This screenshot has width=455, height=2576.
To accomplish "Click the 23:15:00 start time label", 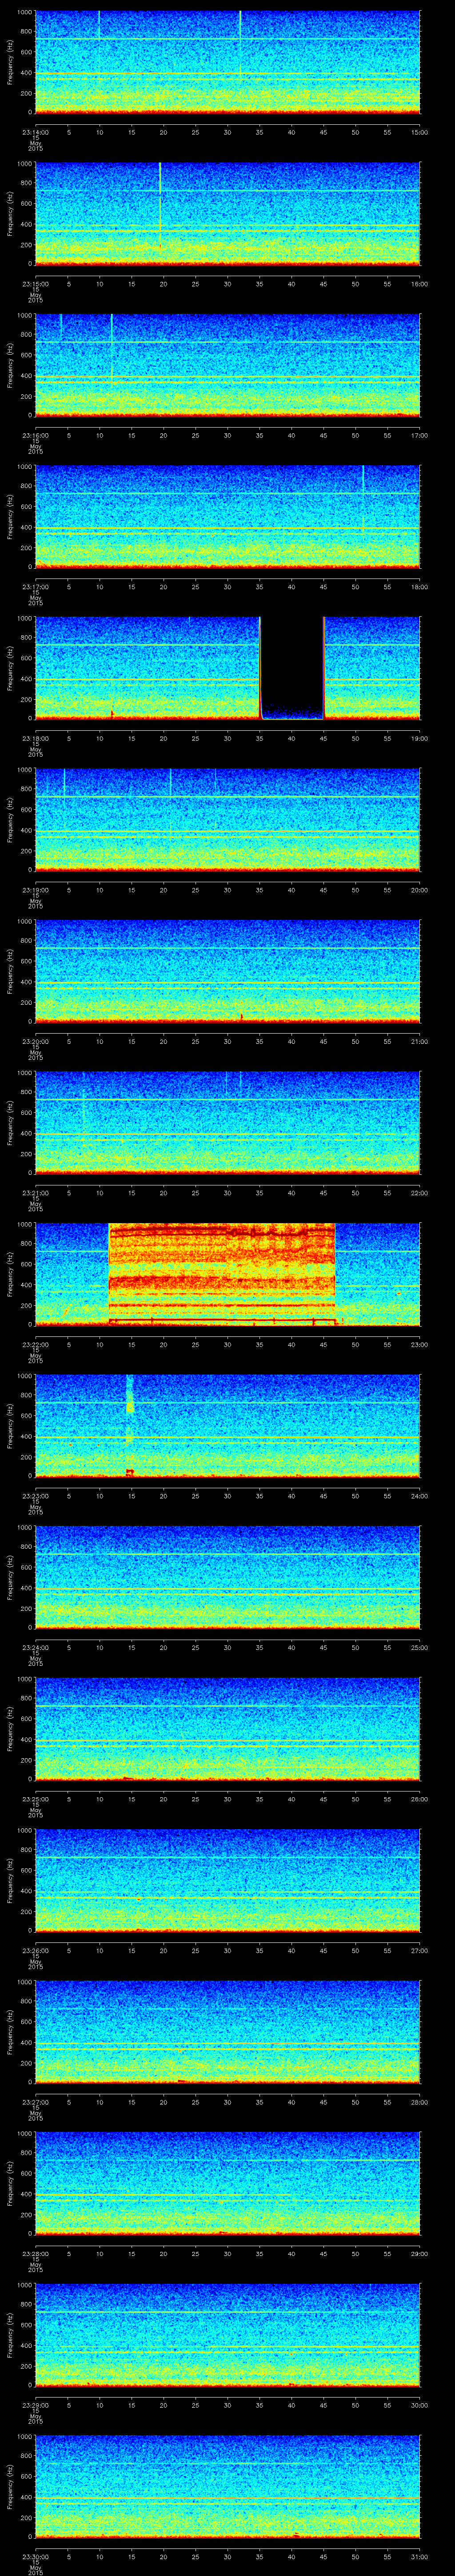I will pyautogui.click(x=35, y=284).
